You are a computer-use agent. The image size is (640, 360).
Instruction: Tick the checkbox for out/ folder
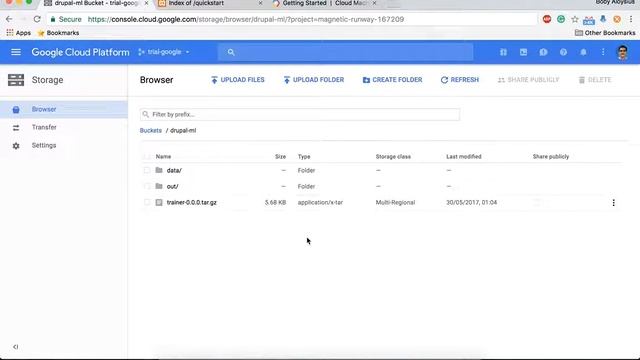coord(147,186)
